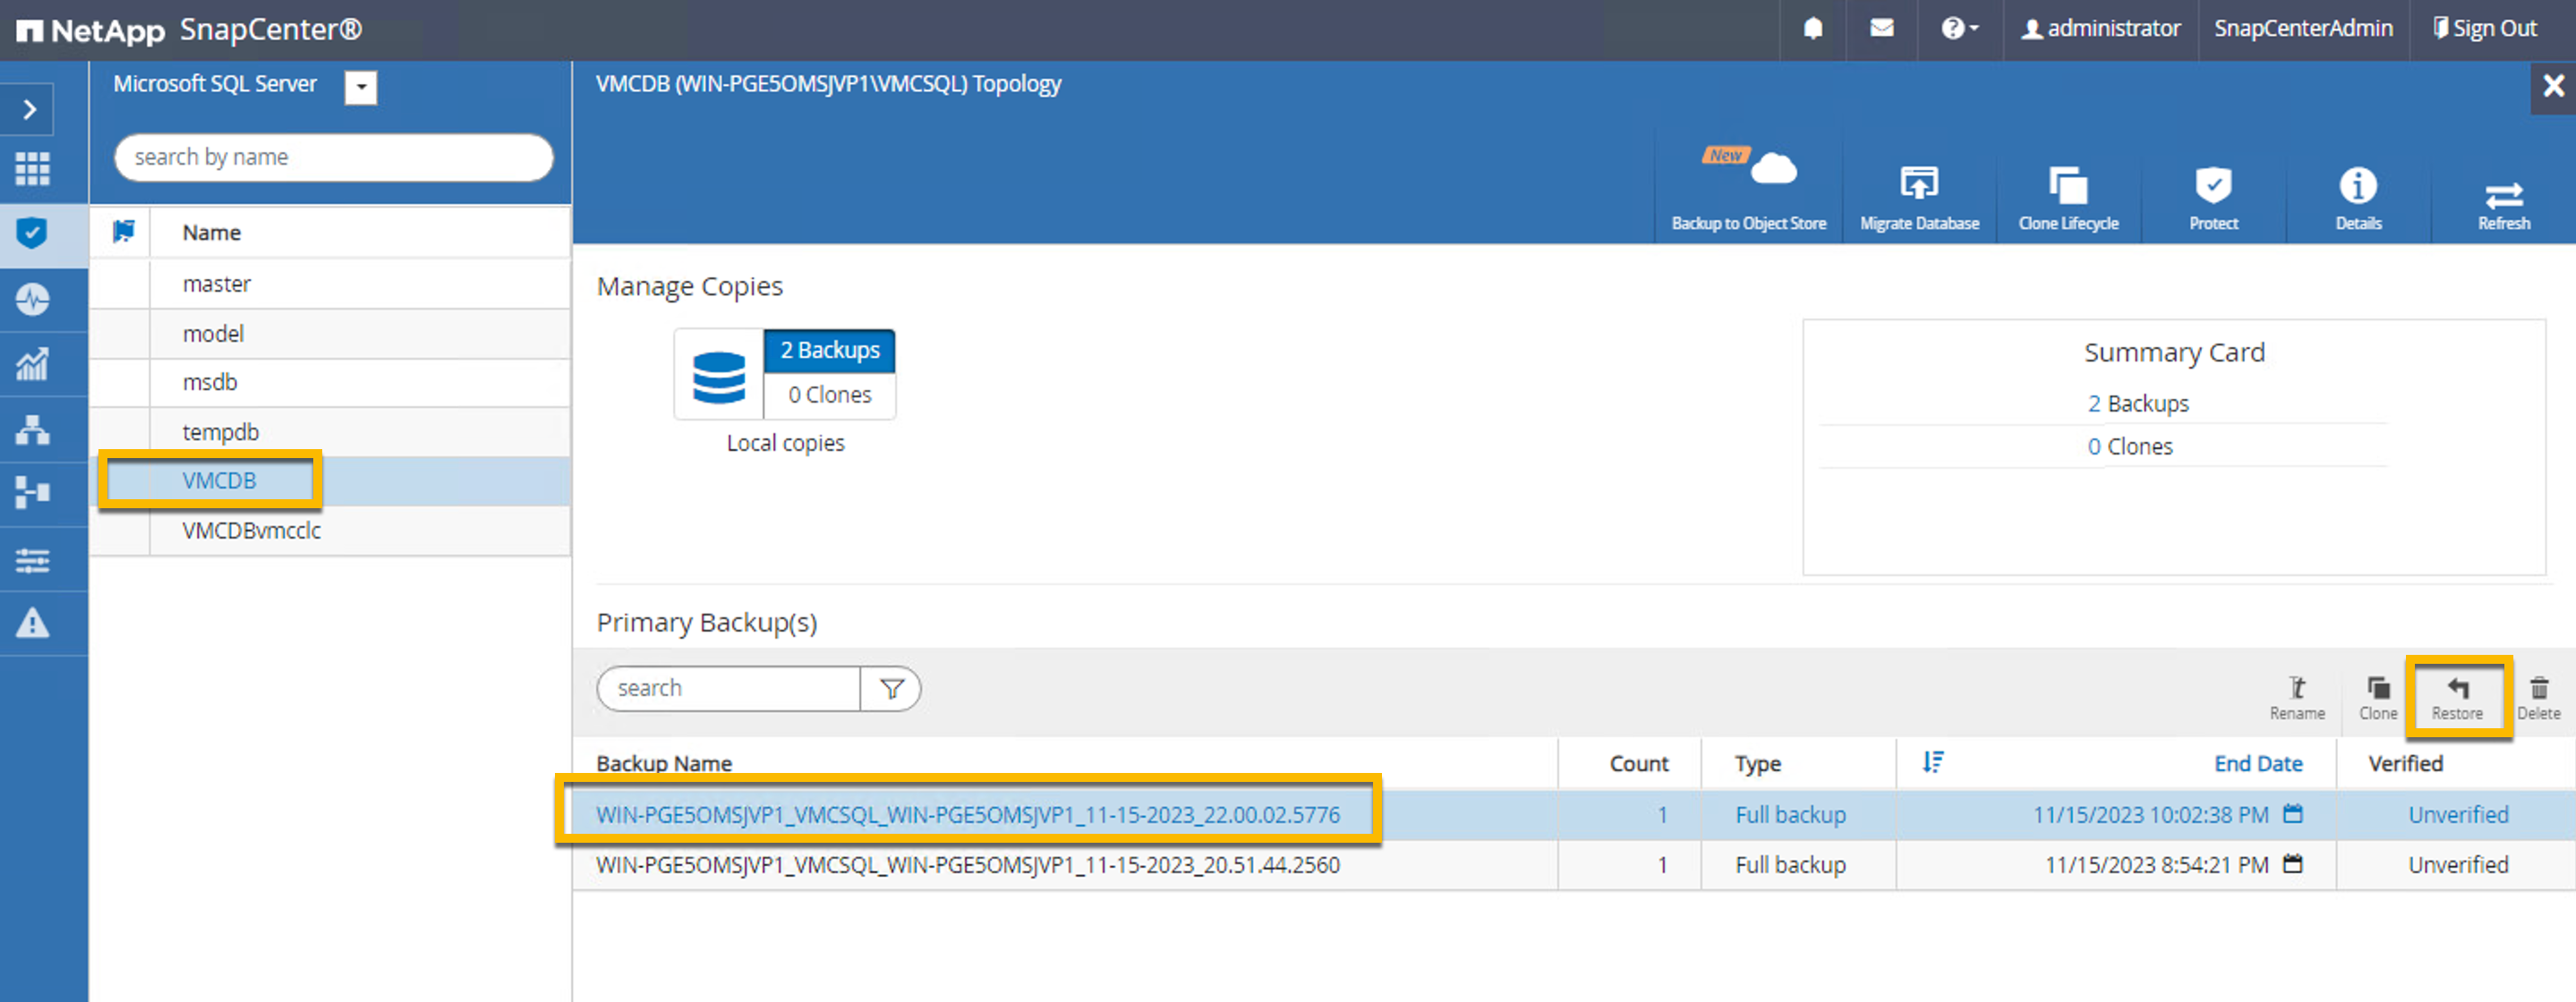Screen dimensions: 2576x1002
Task: Select backup ending 20.51.44.2560
Action: pyautogui.click(x=1574, y=865)
